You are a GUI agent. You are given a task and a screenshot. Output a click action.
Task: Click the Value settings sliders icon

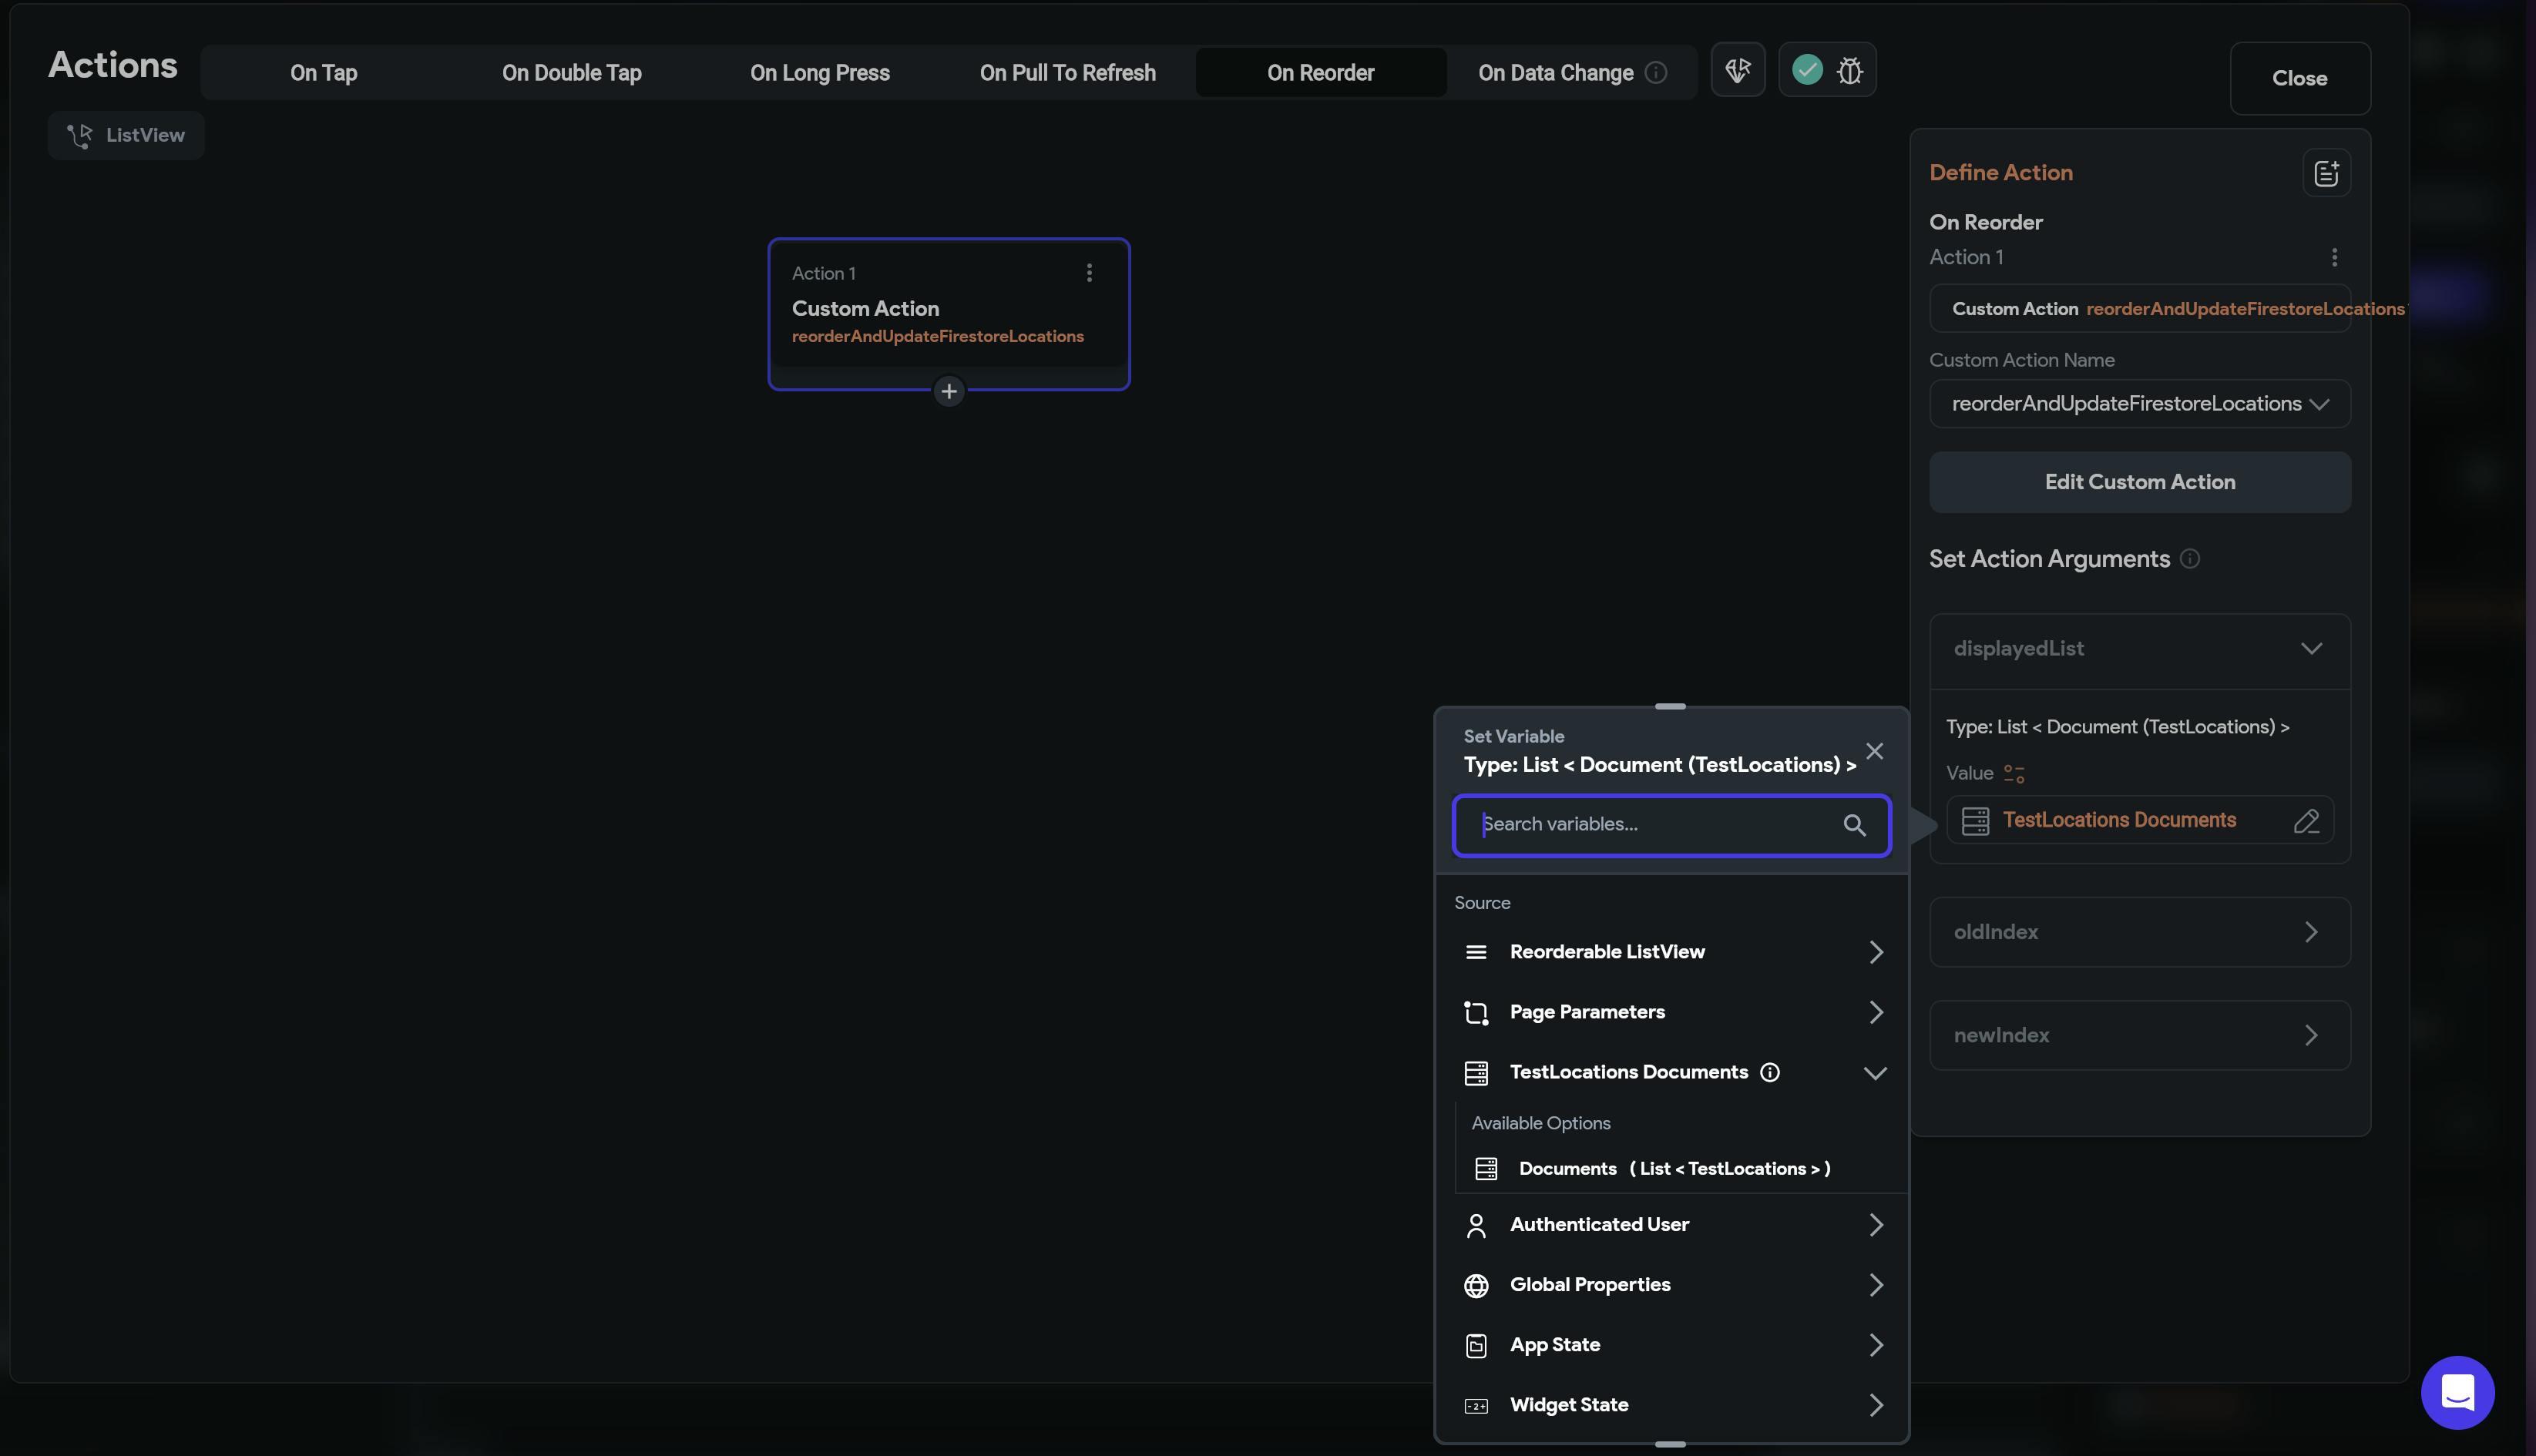(2014, 774)
